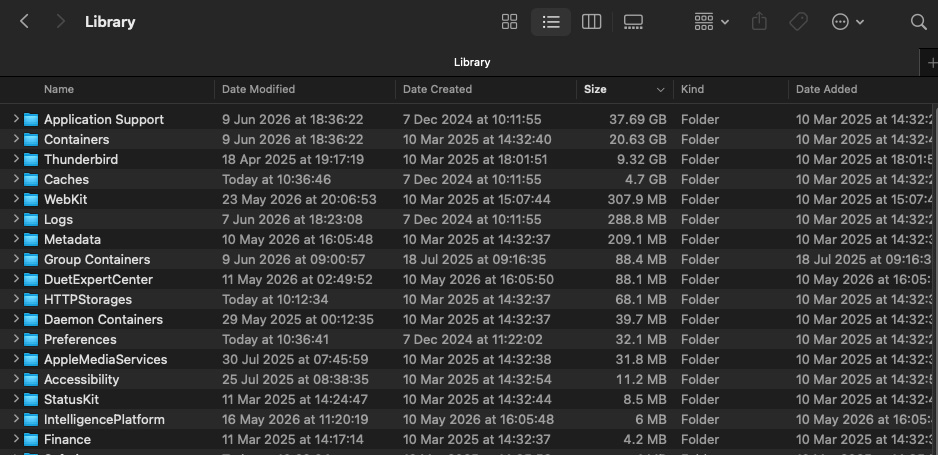Image resolution: width=938 pixels, height=455 pixels.
Task: Go forward with the forward arrow
Action: (x=60, y=22)
